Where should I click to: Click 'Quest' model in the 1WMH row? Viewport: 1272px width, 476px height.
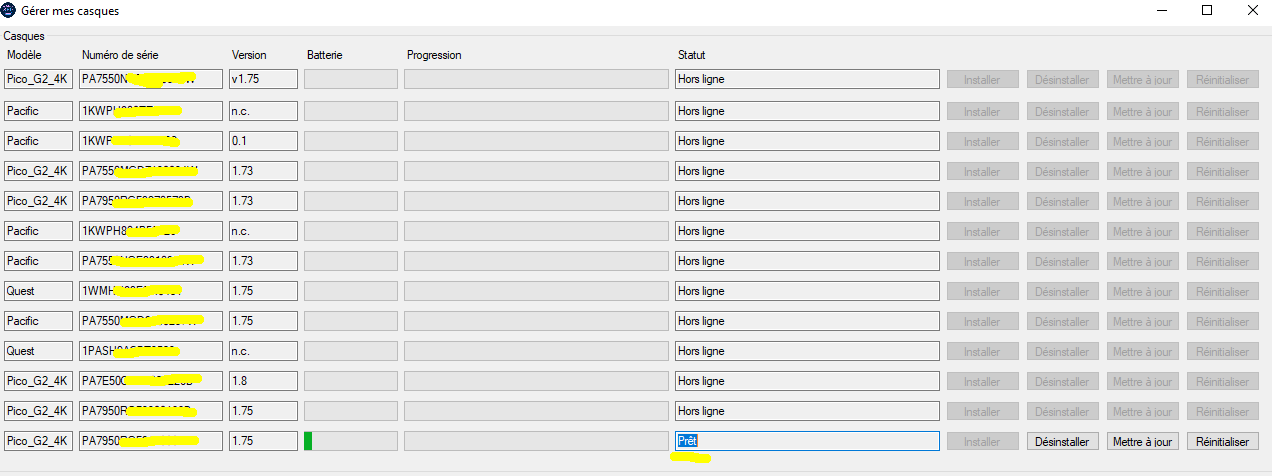click(x=39, y=291)
